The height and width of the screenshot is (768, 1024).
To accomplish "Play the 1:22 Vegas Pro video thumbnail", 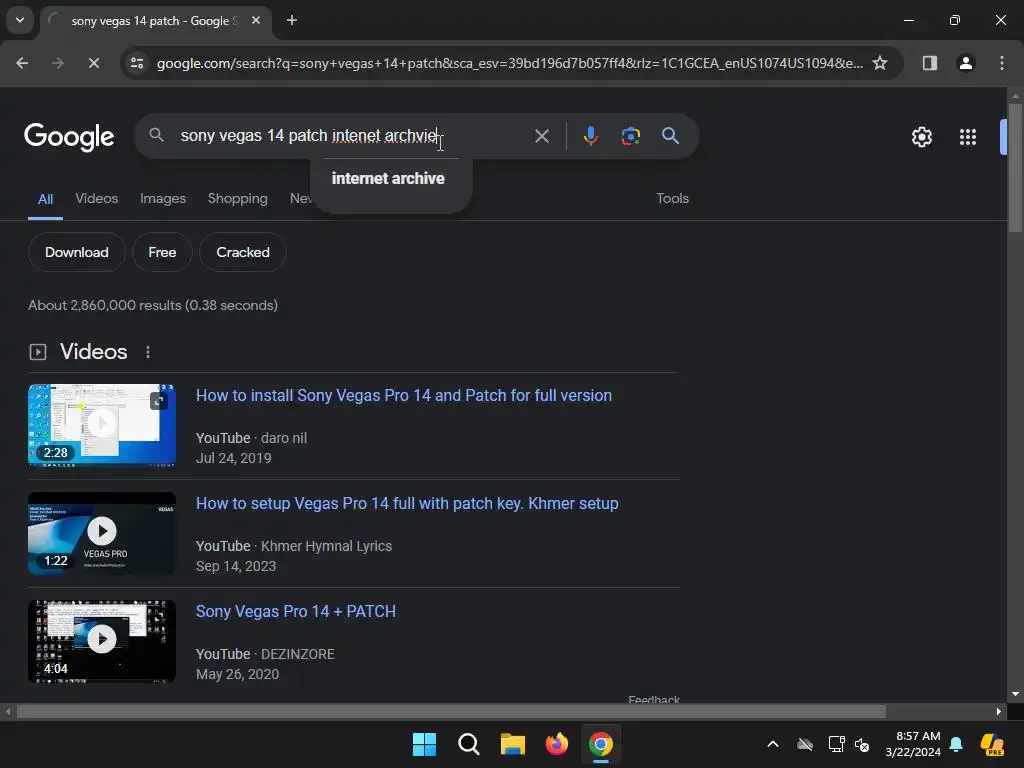I will click(102, 533).
